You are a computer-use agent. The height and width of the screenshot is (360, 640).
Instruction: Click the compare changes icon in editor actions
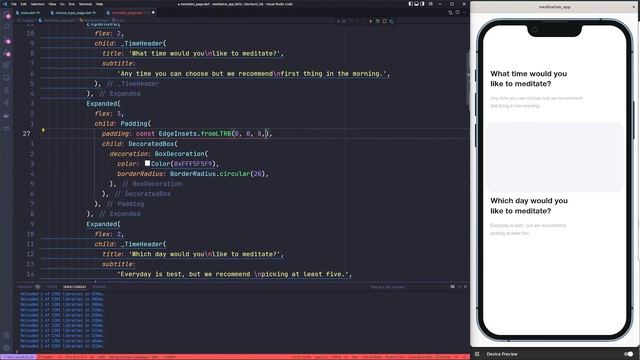point(451,13)
